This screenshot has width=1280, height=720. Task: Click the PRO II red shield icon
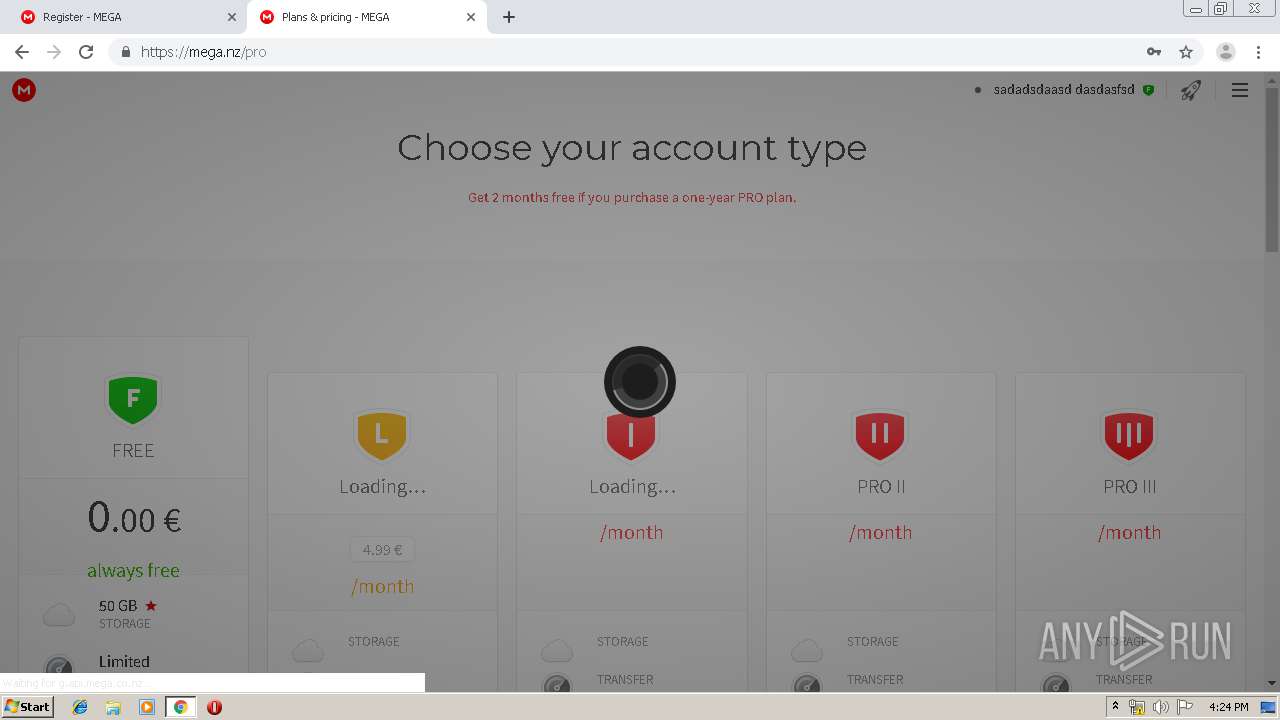[x=880, y=435]
